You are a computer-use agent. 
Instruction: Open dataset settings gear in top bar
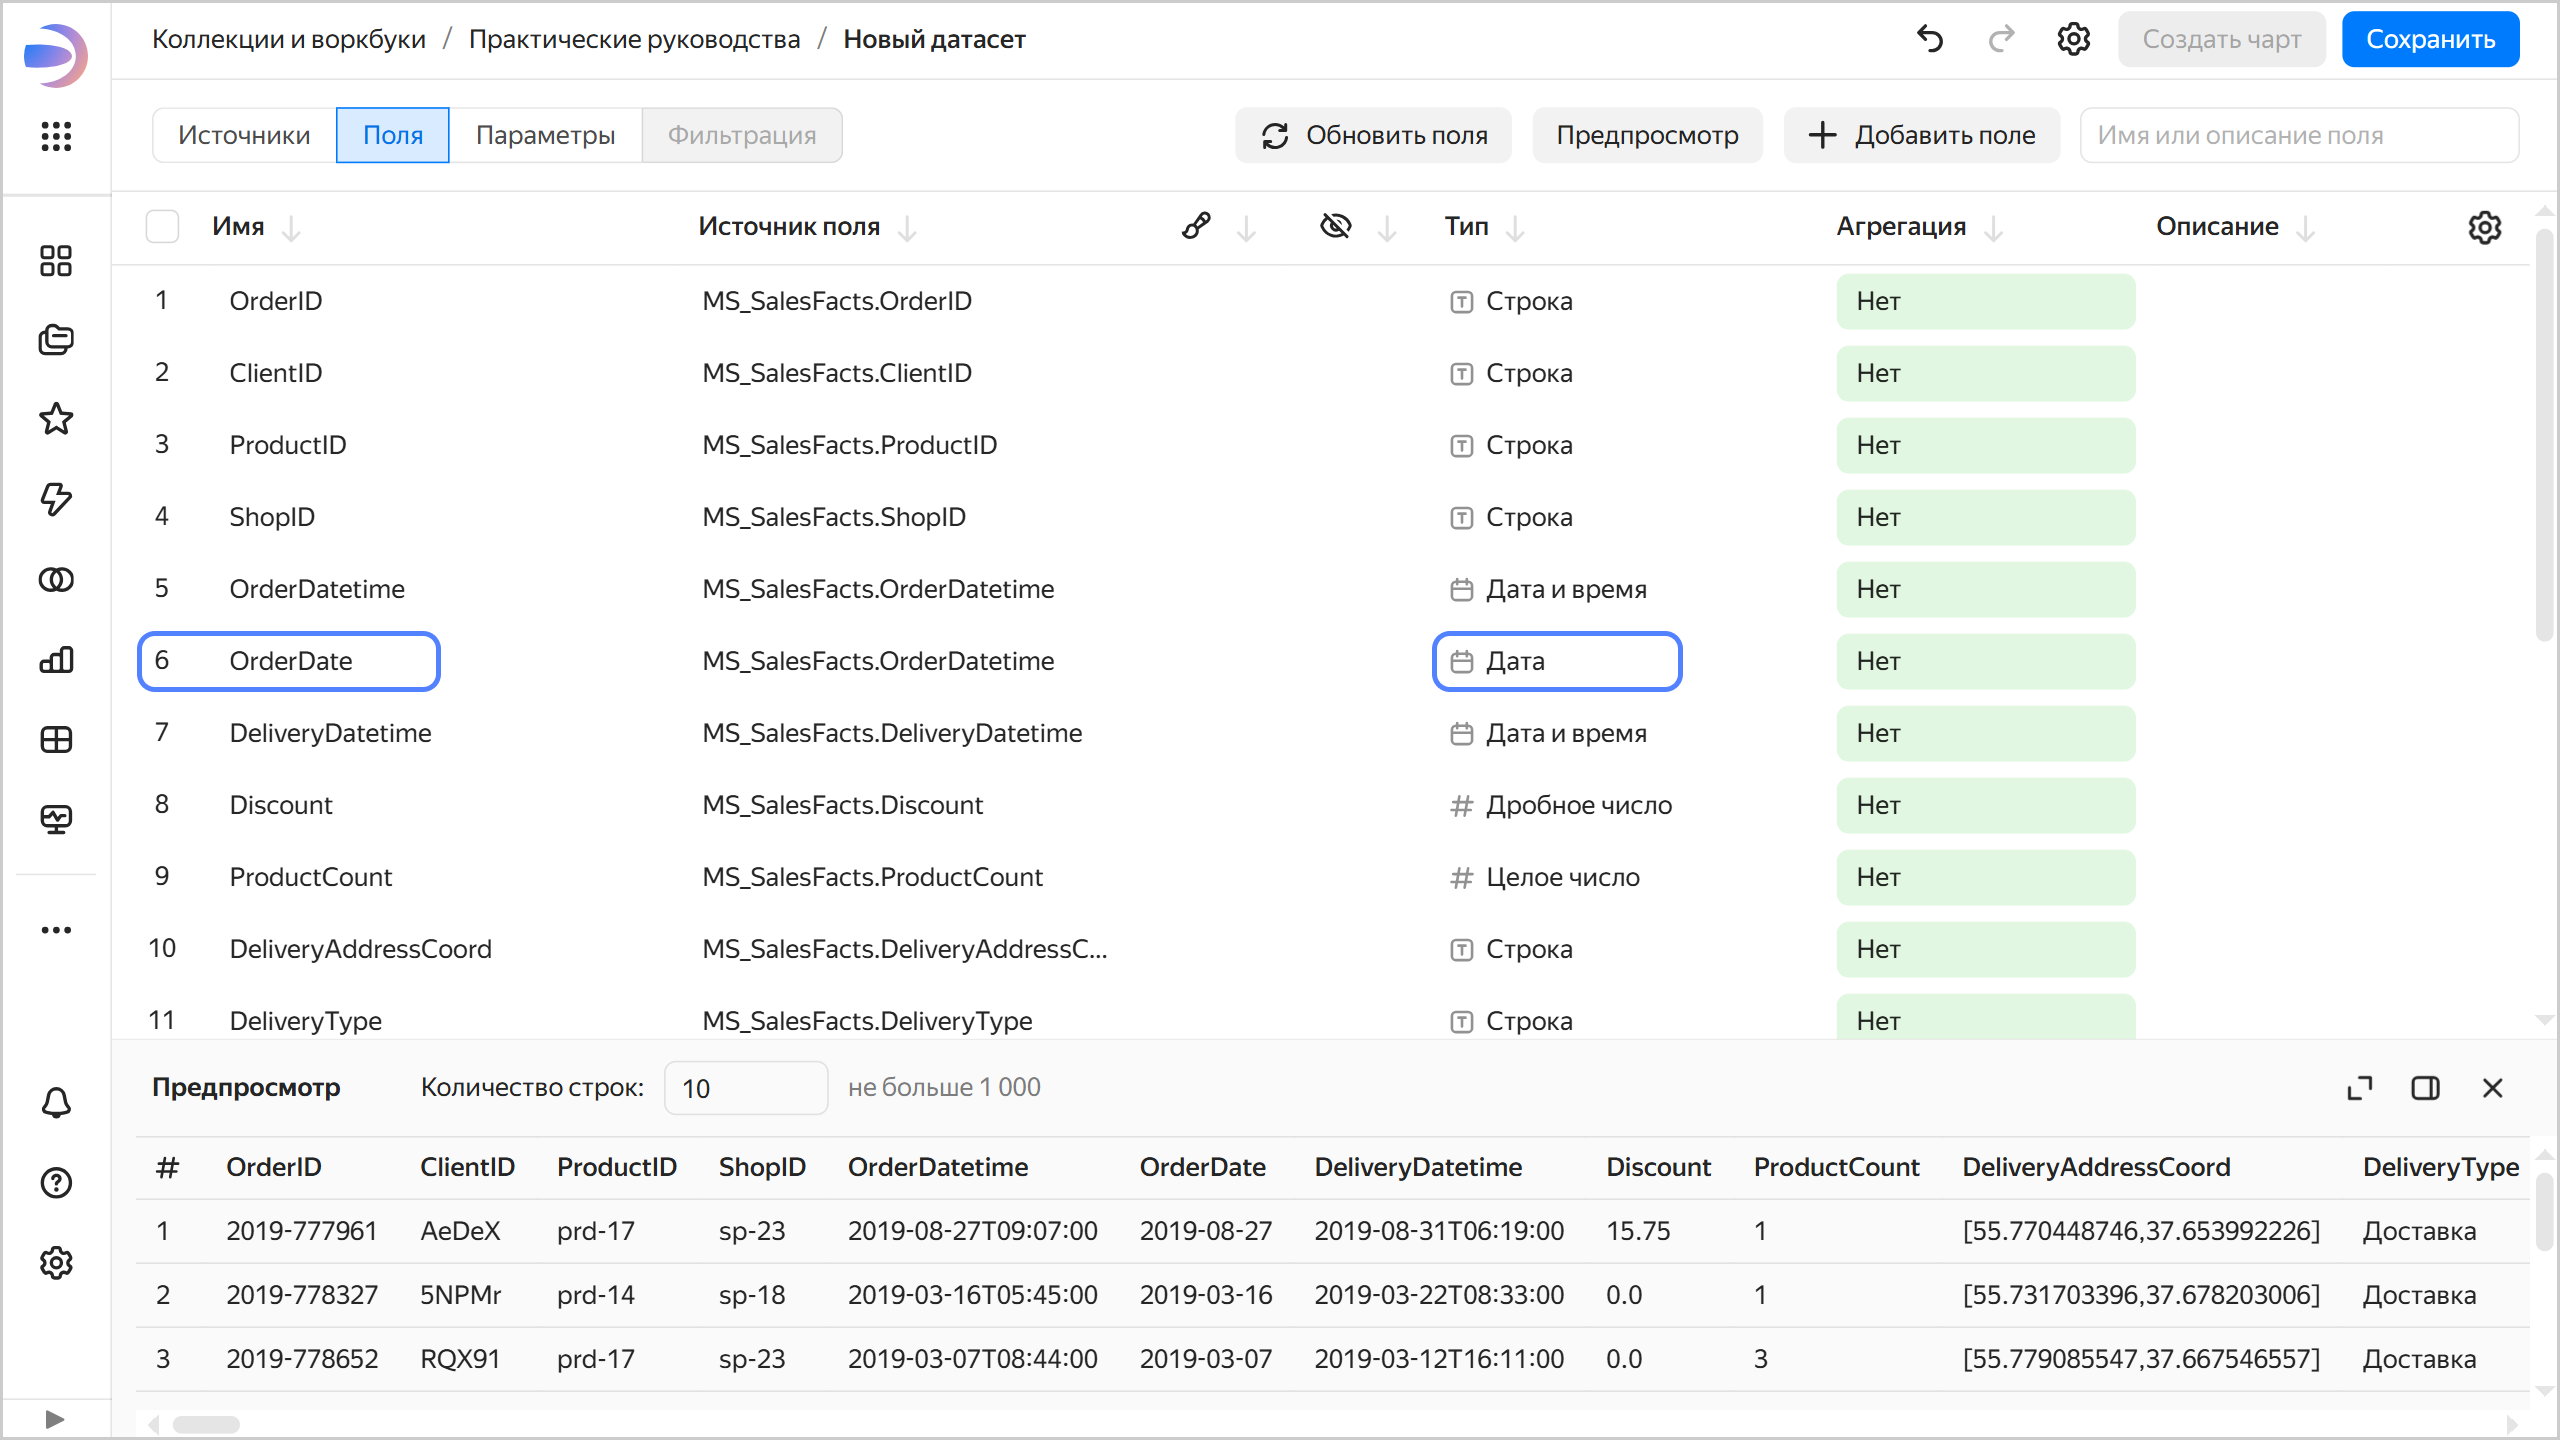2073,39
